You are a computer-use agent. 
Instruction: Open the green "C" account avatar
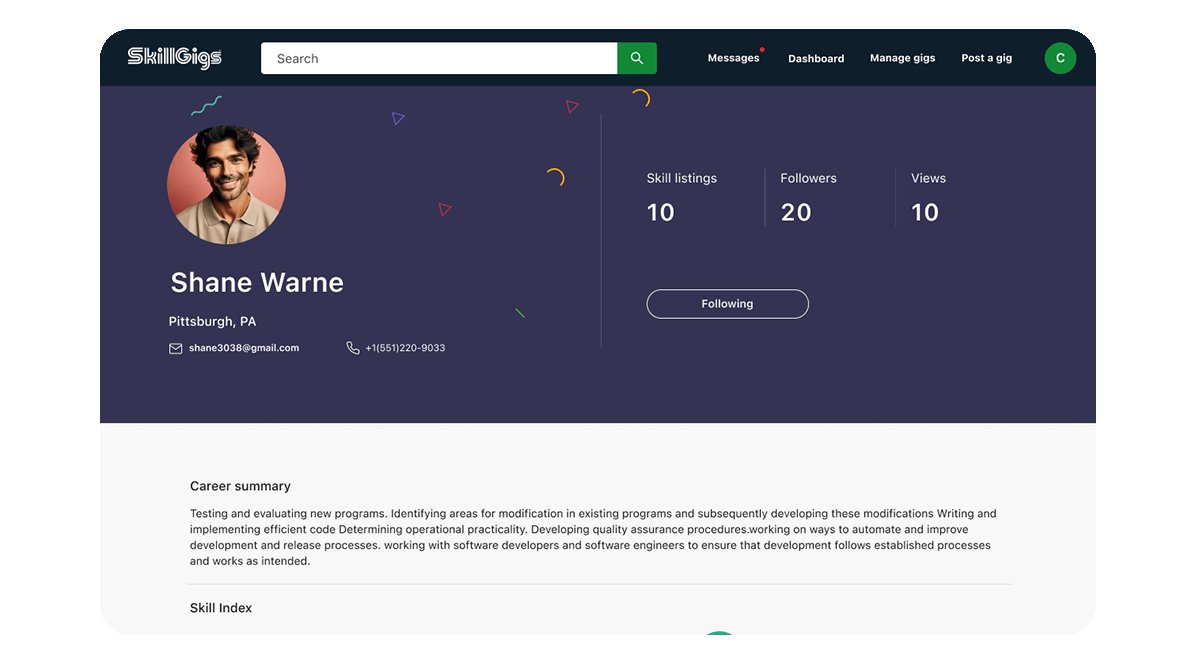point(1060,58)
